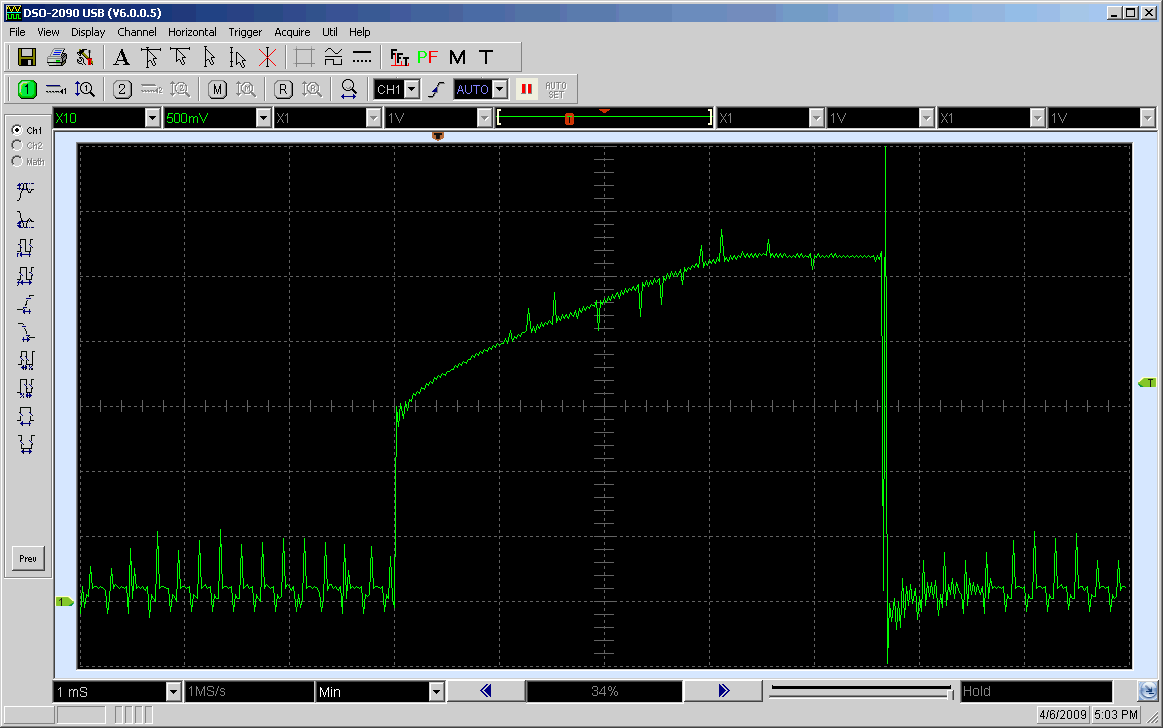Click the red cross cursor icon

(267, 57)
